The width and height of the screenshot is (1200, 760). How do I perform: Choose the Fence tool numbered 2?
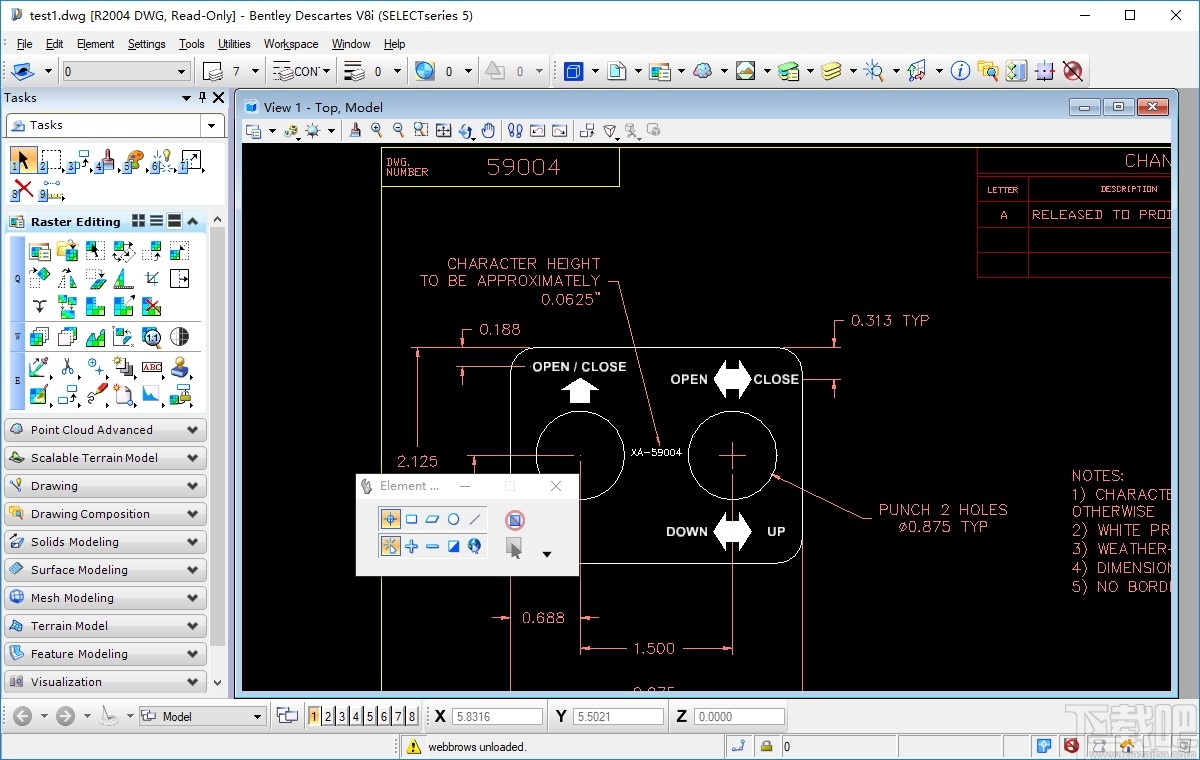[51, 160]
